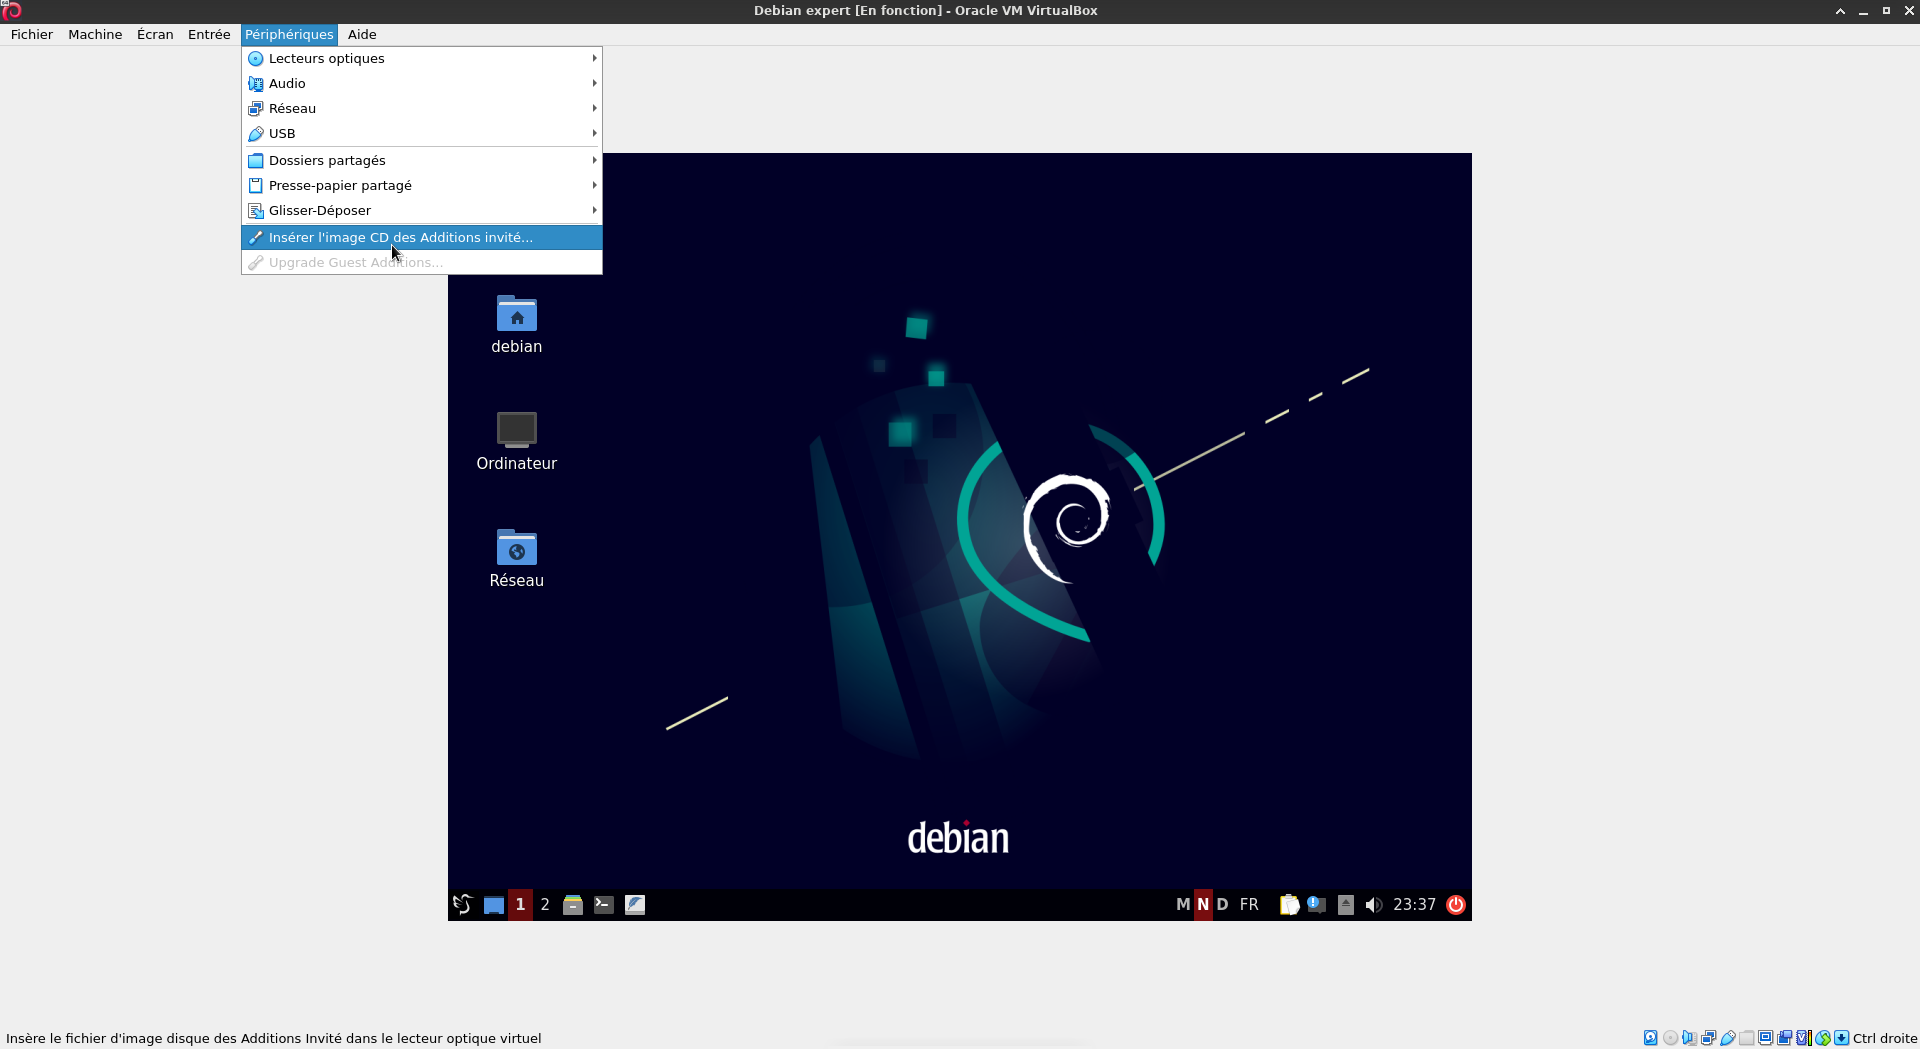Open Presse-papier partagé options

421,185
